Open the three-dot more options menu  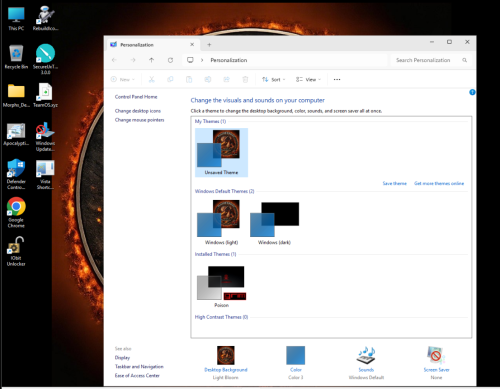(x=337, y=79)
